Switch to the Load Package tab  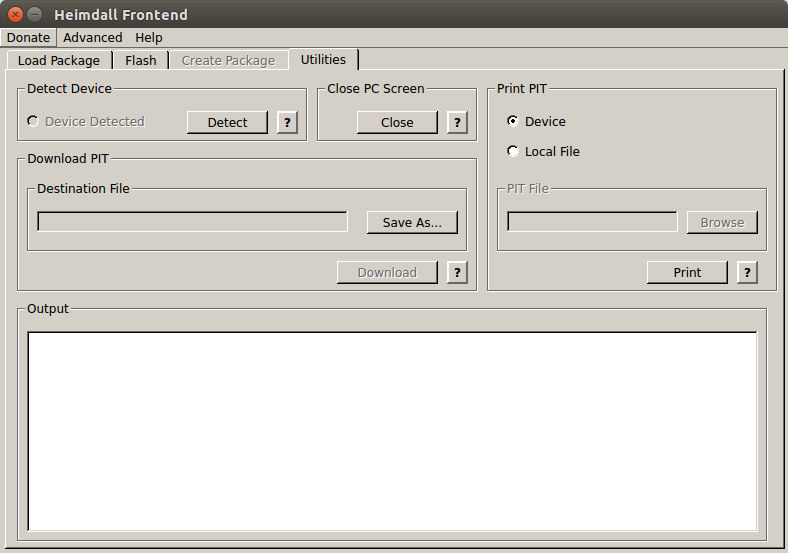[59, 60]
